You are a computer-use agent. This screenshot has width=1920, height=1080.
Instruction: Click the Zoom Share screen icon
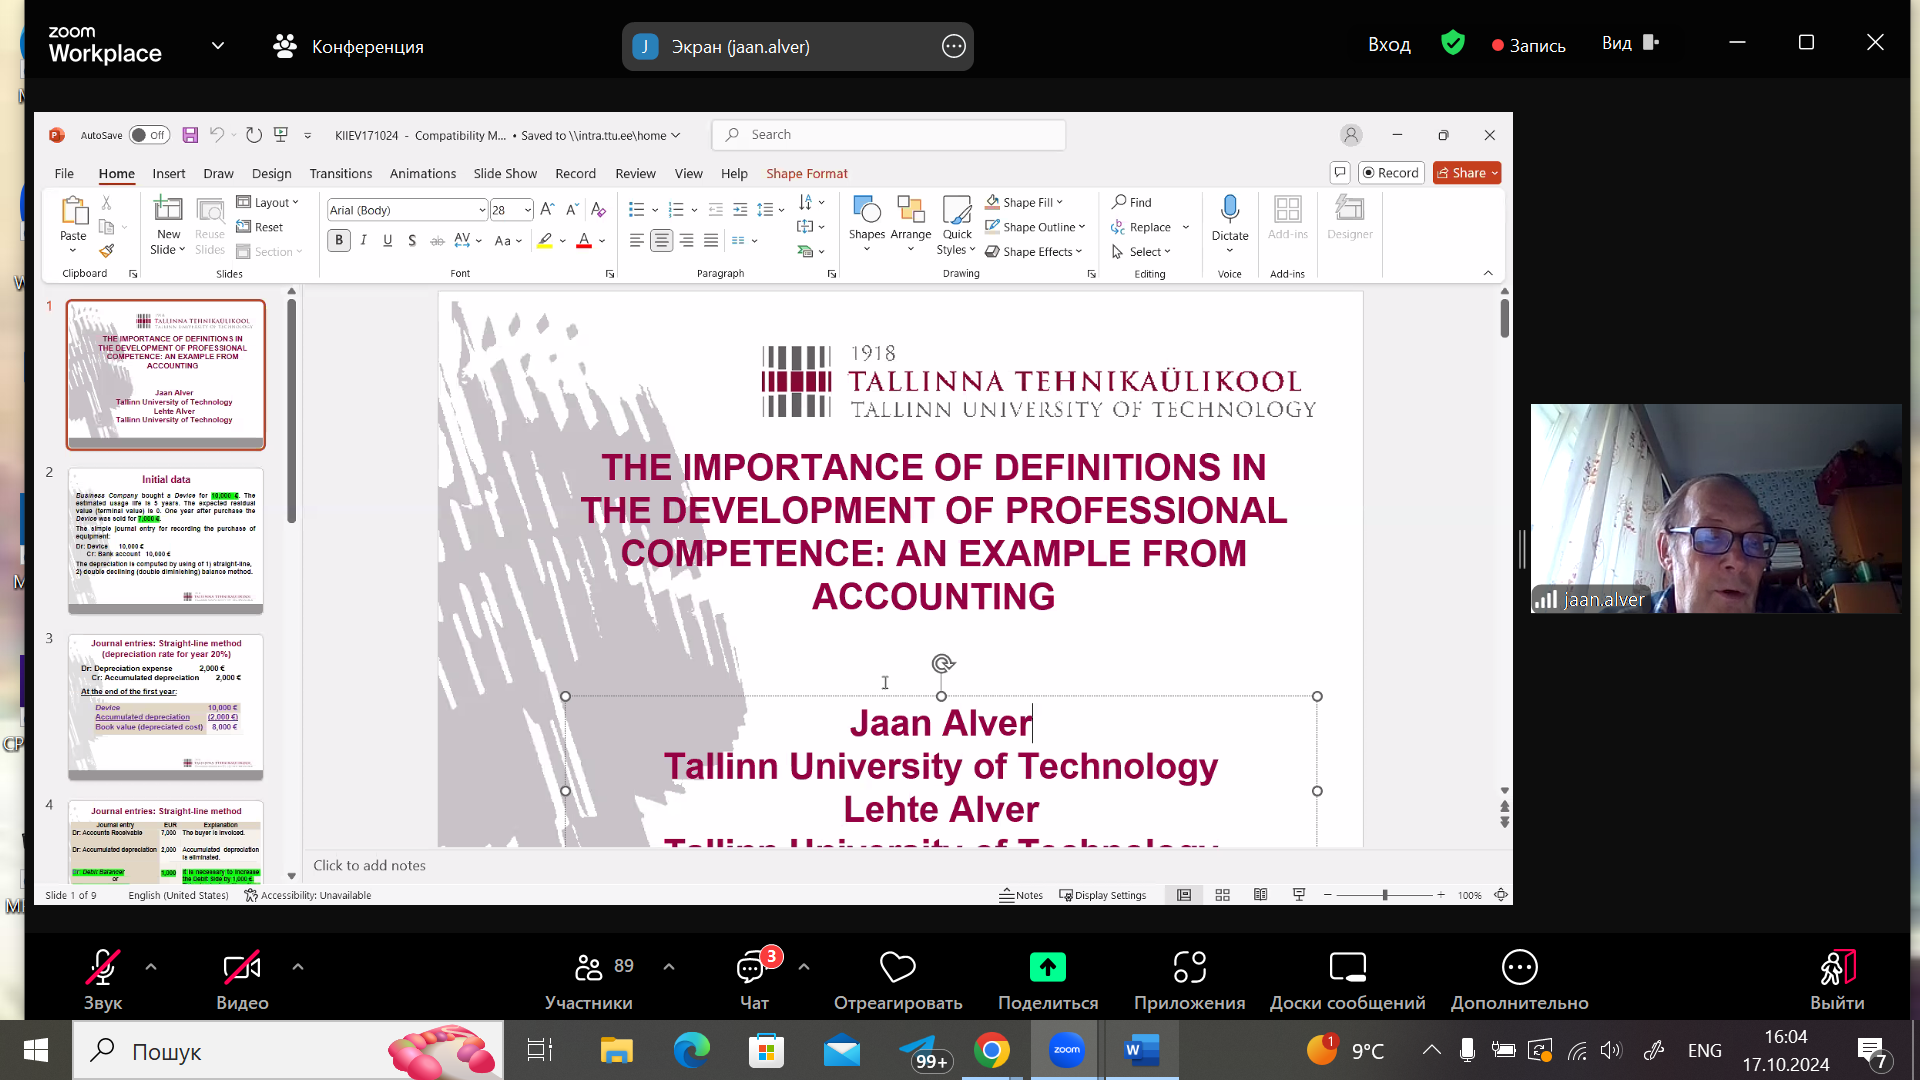click(1047, 967)
